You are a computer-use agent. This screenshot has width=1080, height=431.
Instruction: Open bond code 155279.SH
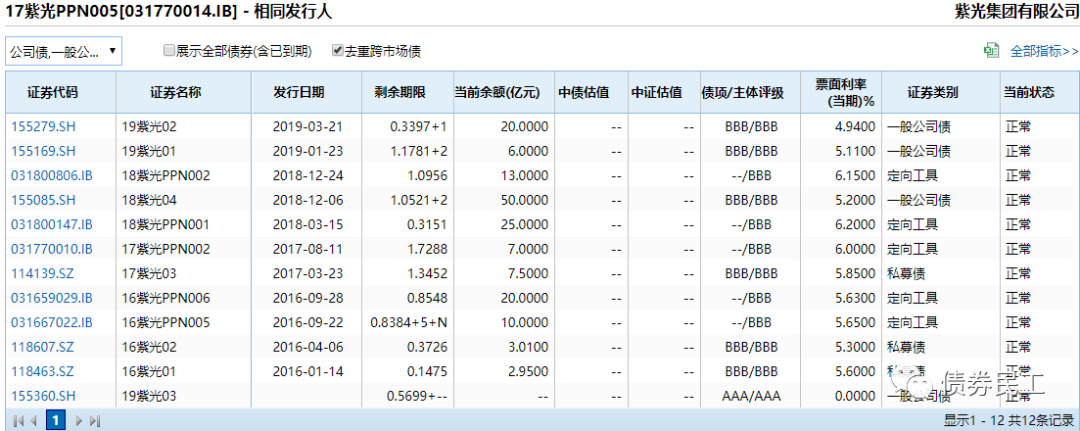(43, 127)
